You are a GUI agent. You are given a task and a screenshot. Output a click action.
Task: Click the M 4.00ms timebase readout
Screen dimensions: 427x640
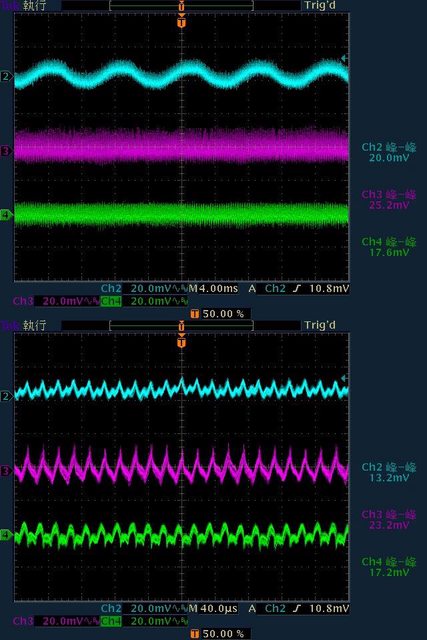213,289
